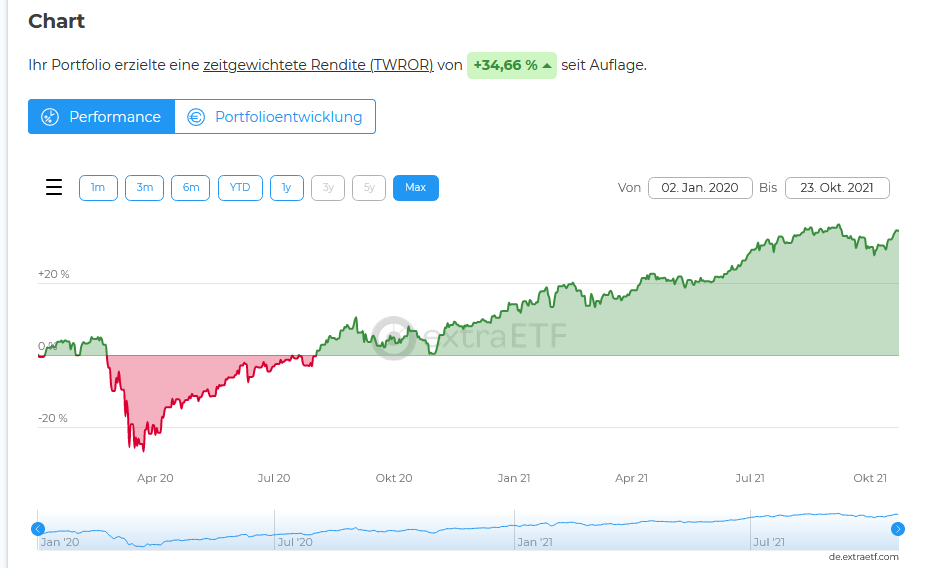Viewport: 930px width, 568px height.
Task: Open the Bis end date field
Action: (x=837, y=188)
